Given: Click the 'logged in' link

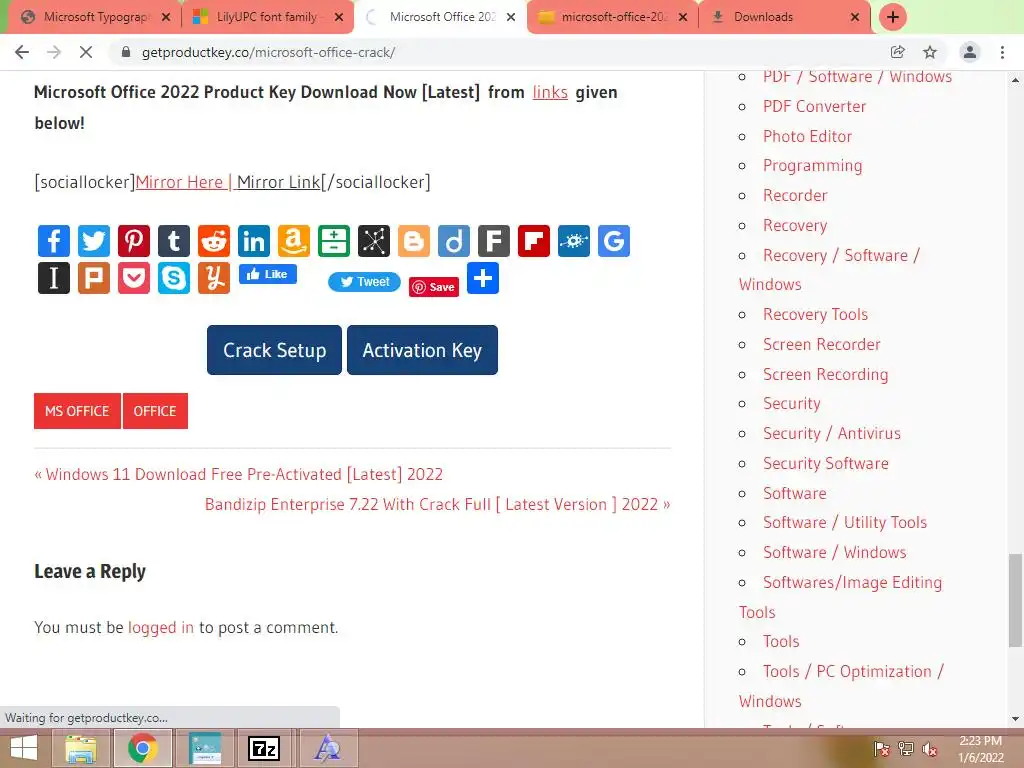Looking at the screenshot, I should 161,628.
